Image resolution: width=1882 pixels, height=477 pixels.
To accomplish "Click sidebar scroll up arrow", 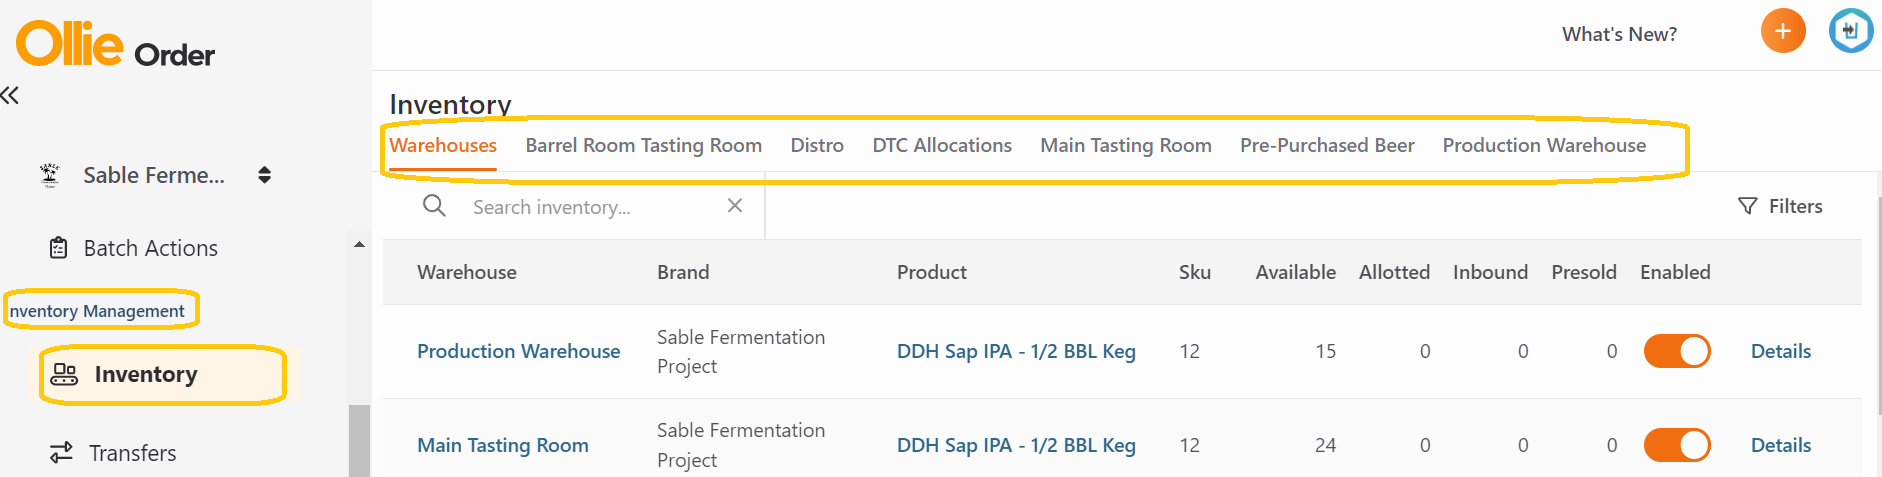I will (359, 244).
